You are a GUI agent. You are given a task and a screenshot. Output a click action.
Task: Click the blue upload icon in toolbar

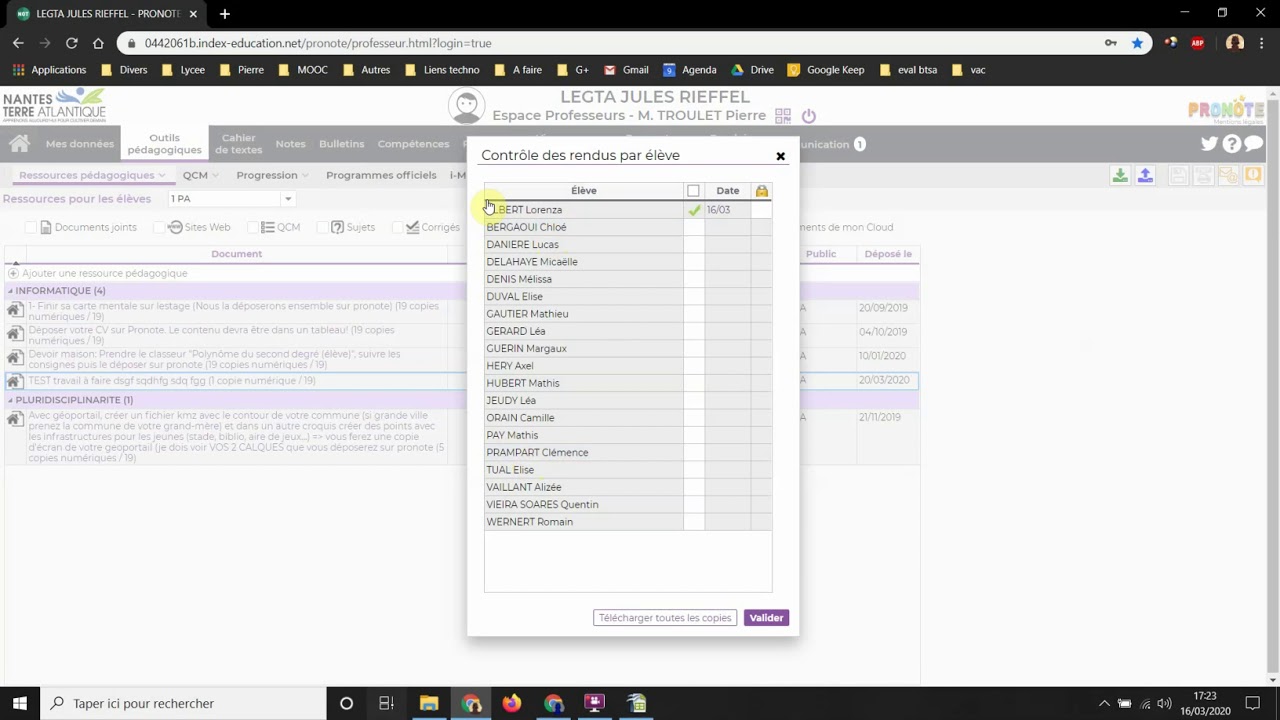click(1145, 175)
